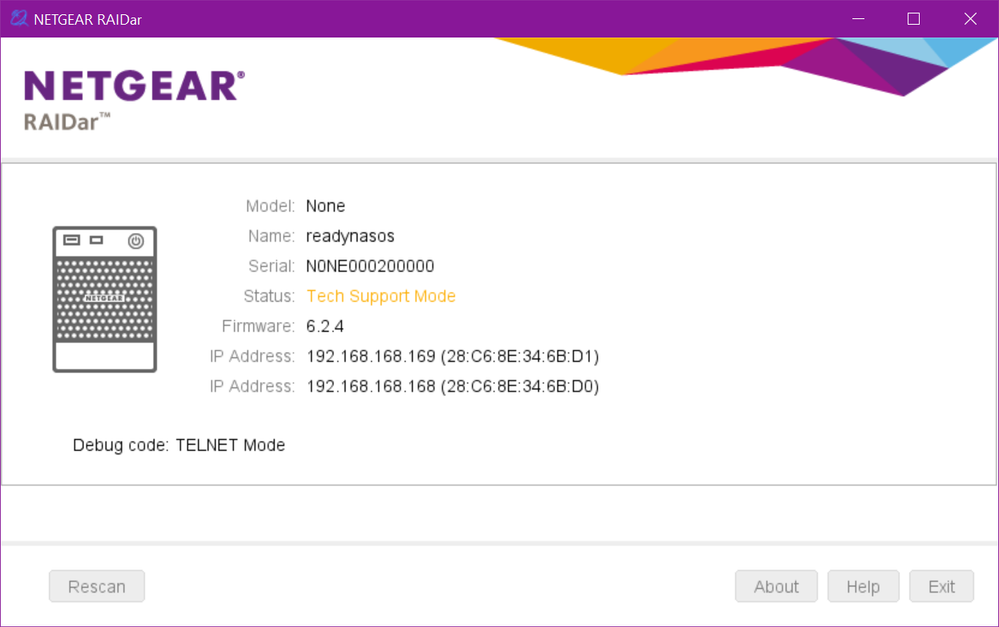Screen dimensions: 999x627
Task: Open the About dialog
Action: [x=776, y=587]
